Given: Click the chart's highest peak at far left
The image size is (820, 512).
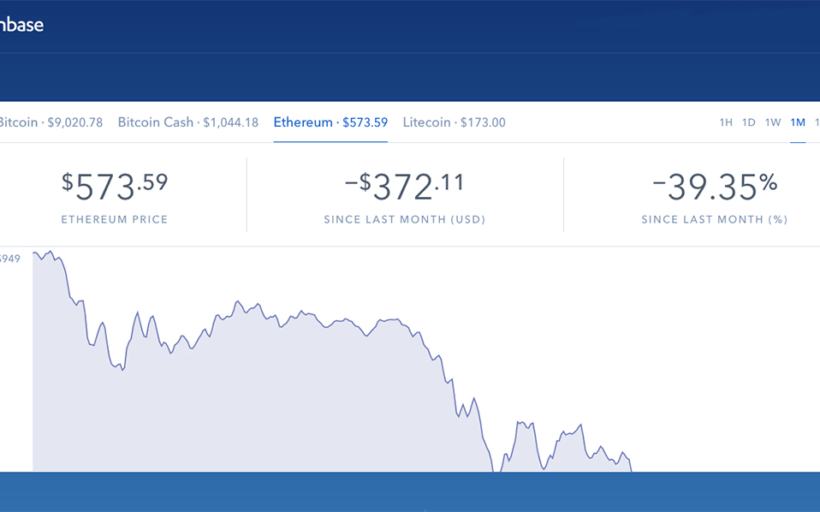Looking at the screenshot, I should (48, 253).
